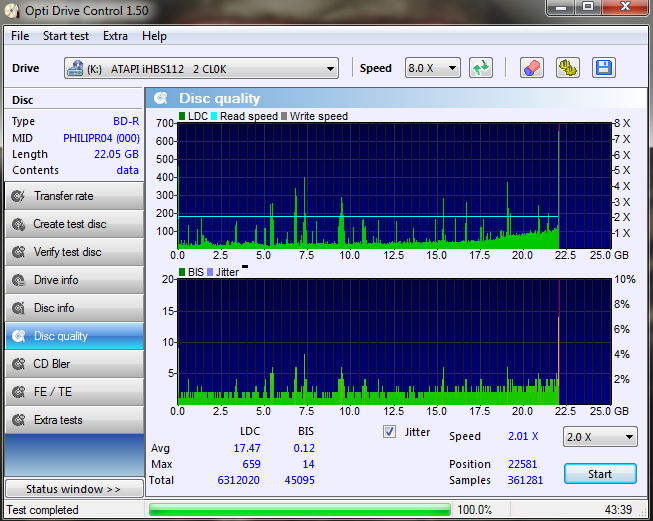Open Extra tests page

point(74,420)
